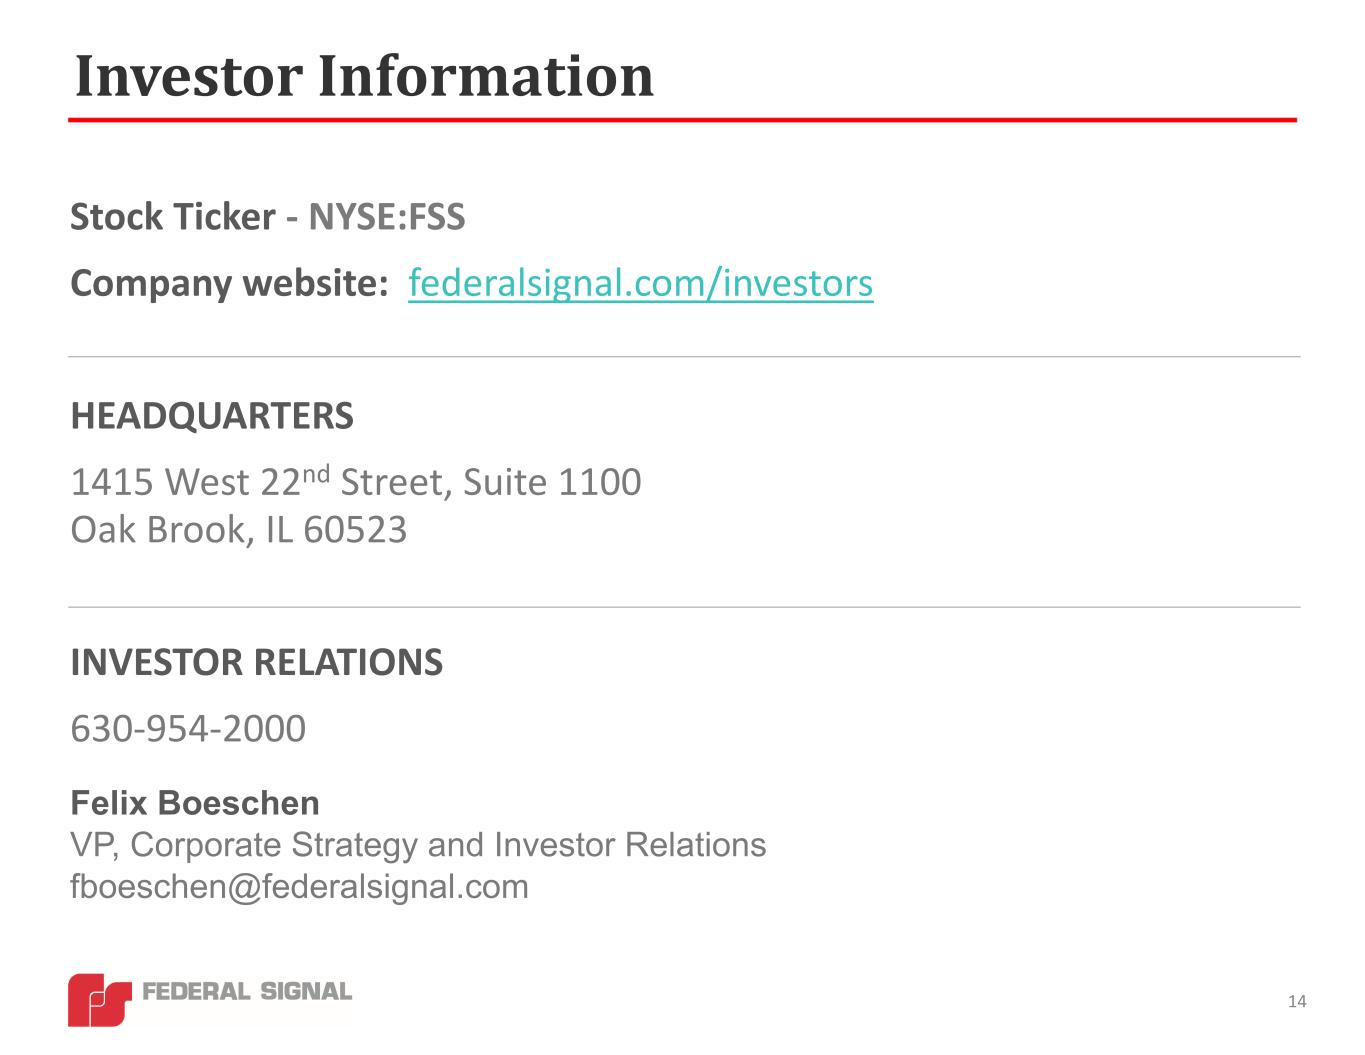Click the gray divider above HEADQUARTERS

click(x=684, y=356)
